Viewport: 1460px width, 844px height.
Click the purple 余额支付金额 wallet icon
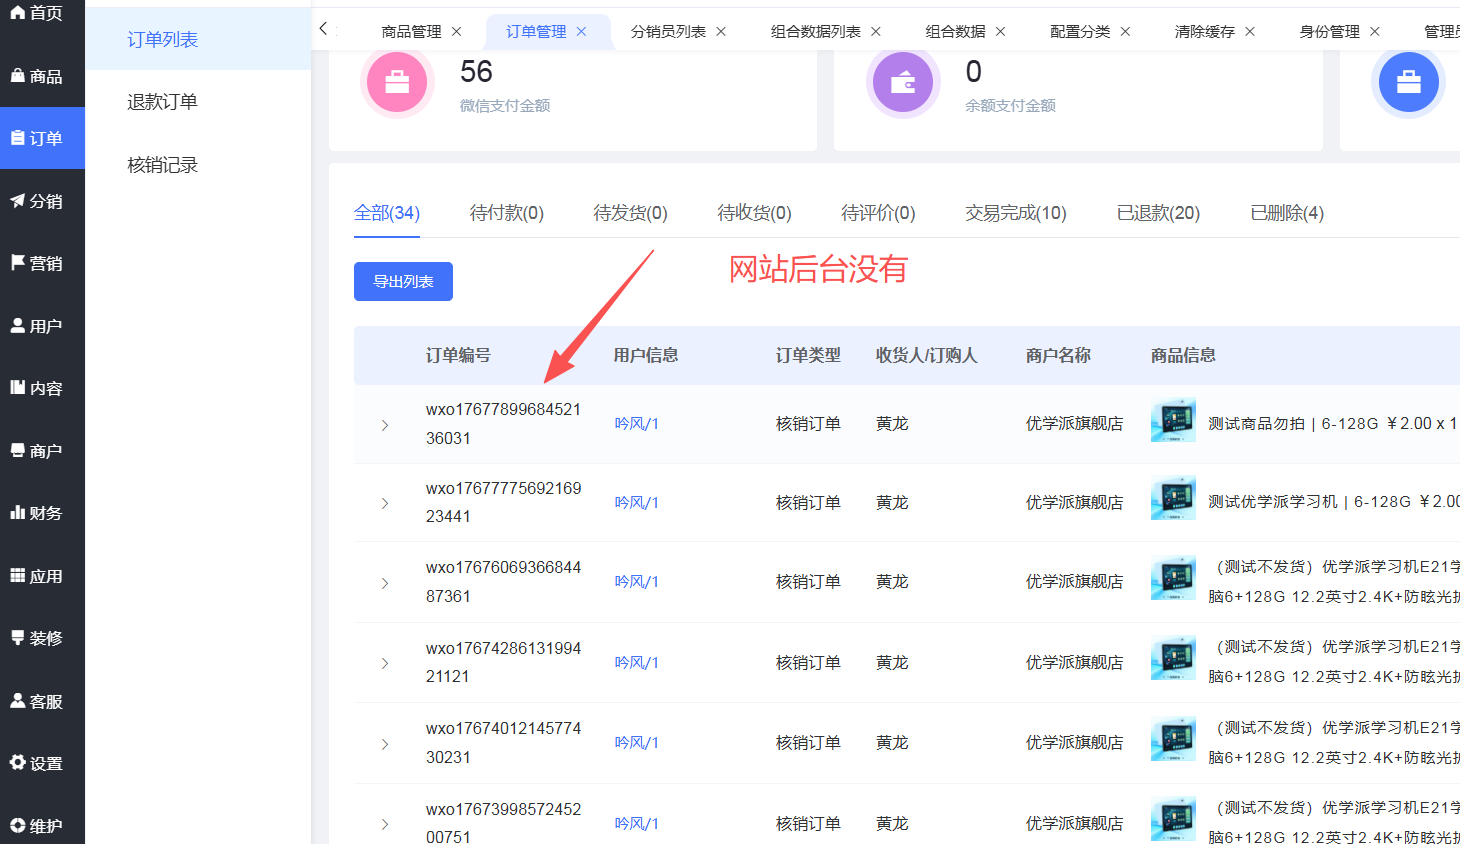tap(903, 82)
